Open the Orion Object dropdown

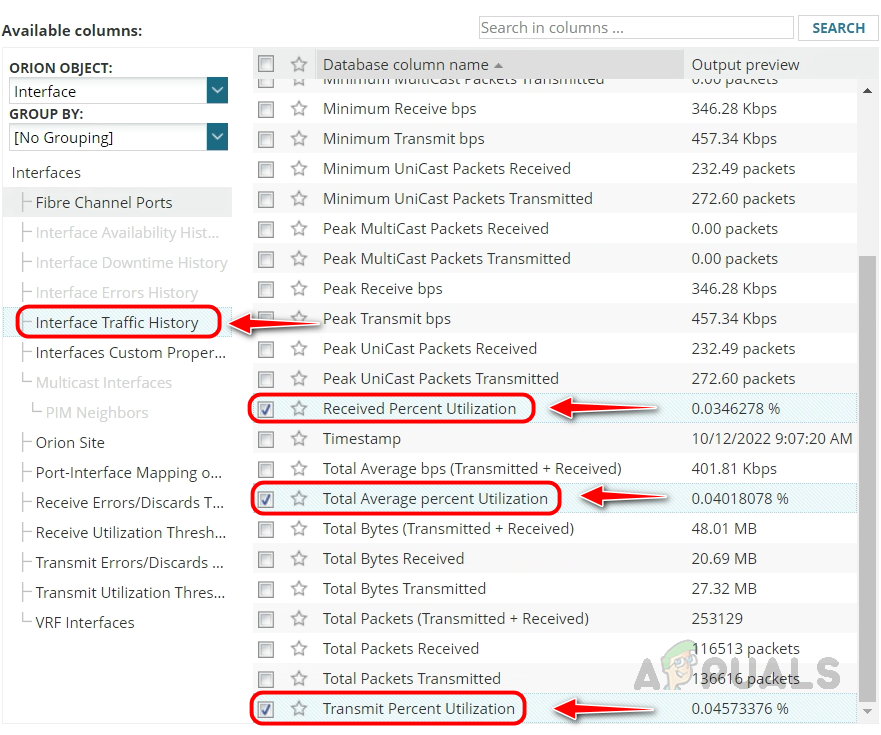point(217,90)
